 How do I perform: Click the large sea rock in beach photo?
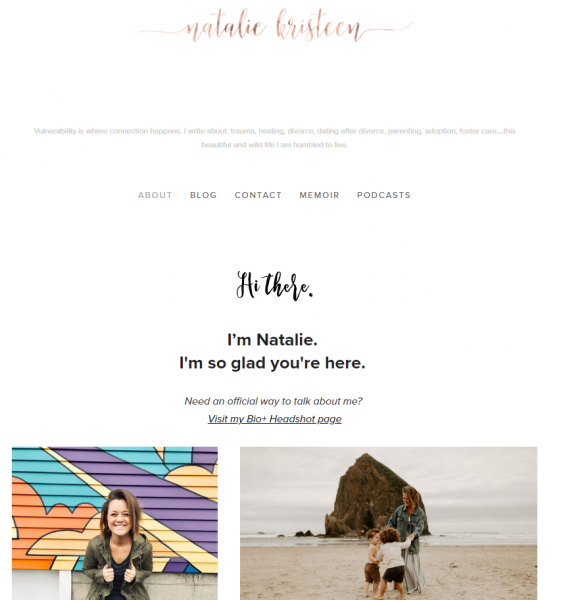coord(367,496)
